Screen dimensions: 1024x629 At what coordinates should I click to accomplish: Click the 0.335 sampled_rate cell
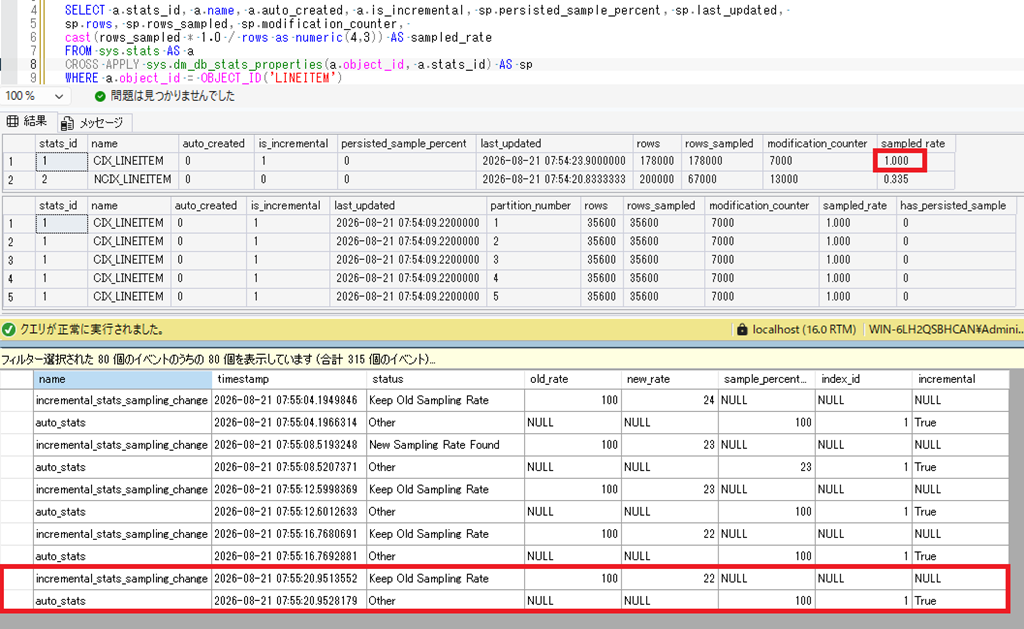(916, 179)
